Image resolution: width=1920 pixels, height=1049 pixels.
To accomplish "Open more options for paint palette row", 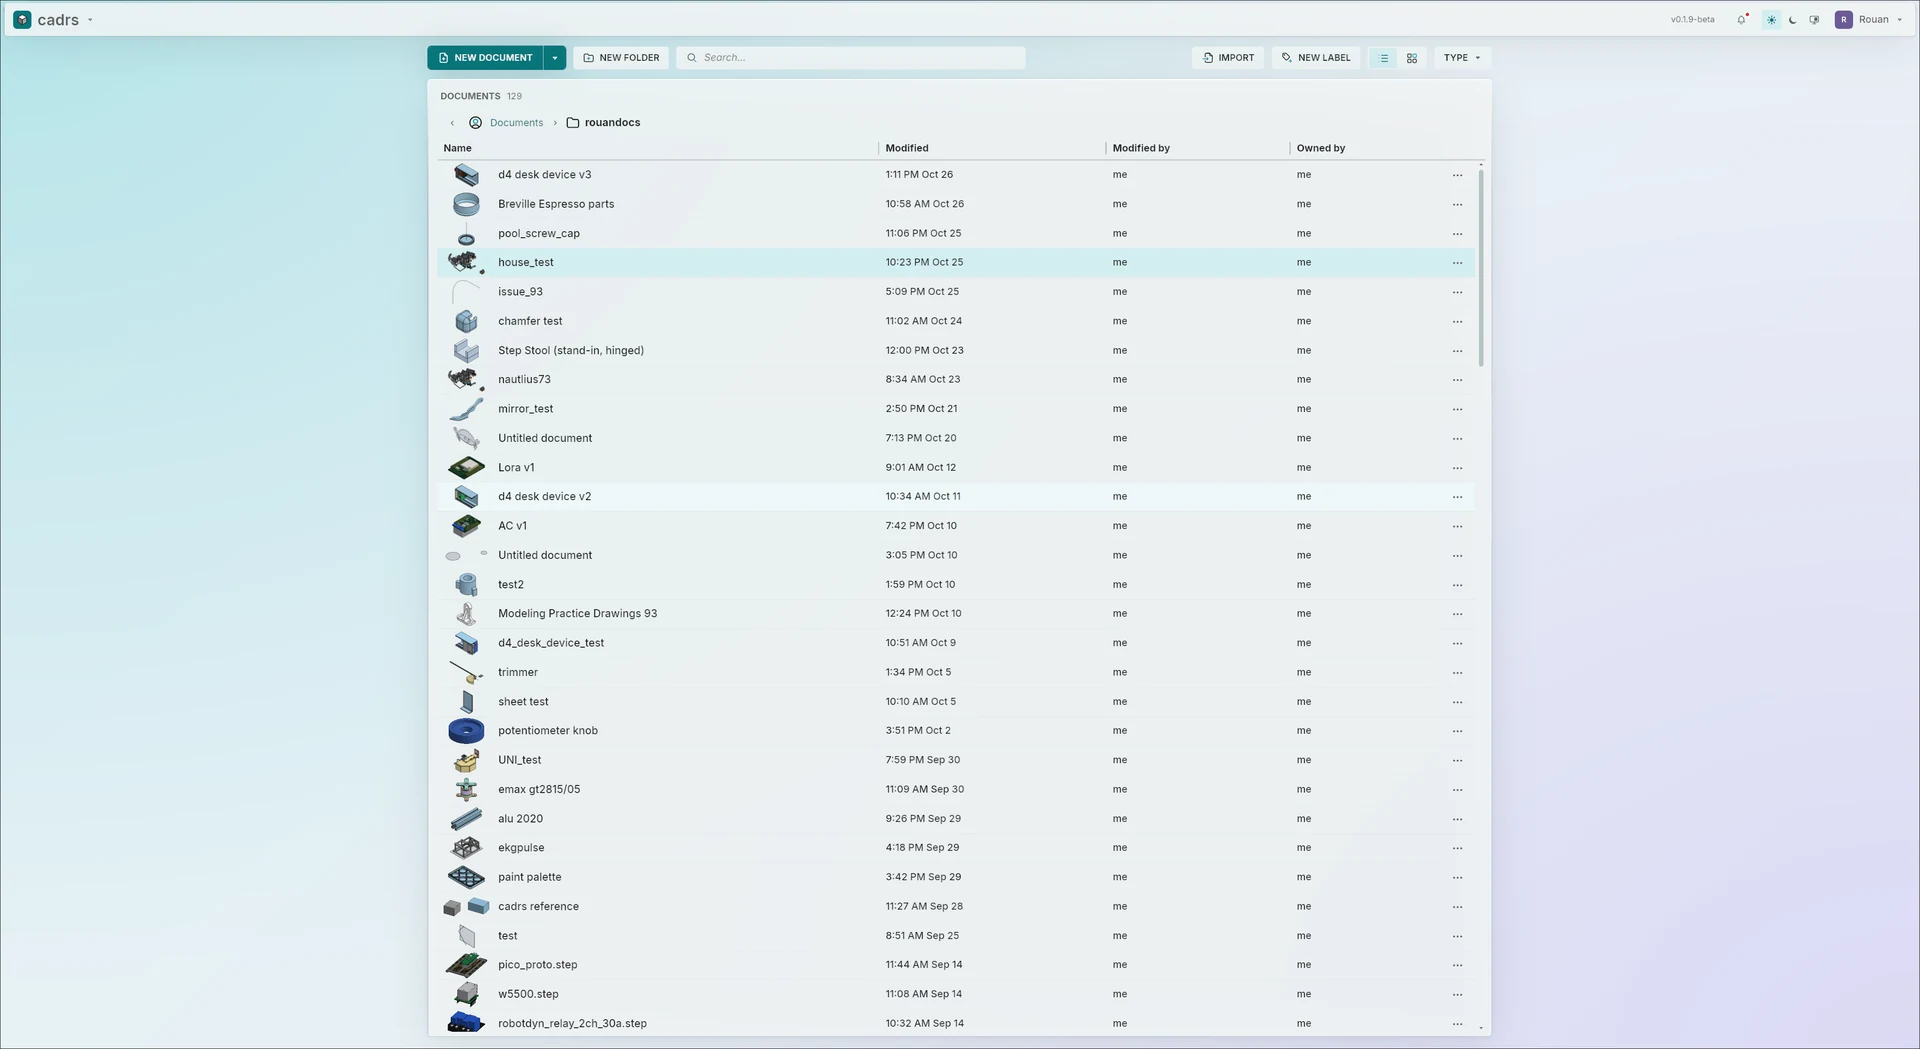I will coord(1457,877).
